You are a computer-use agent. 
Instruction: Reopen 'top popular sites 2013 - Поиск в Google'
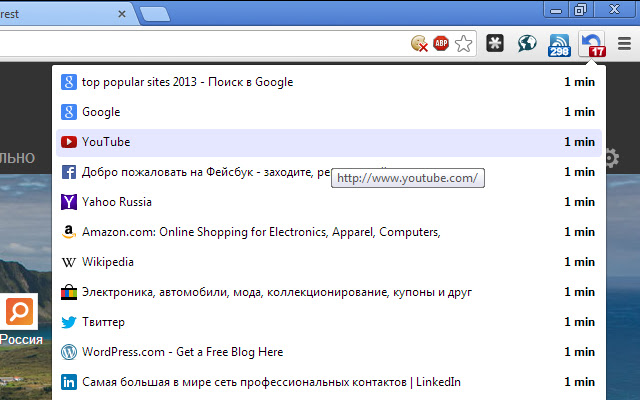click(x=329, y=82)
